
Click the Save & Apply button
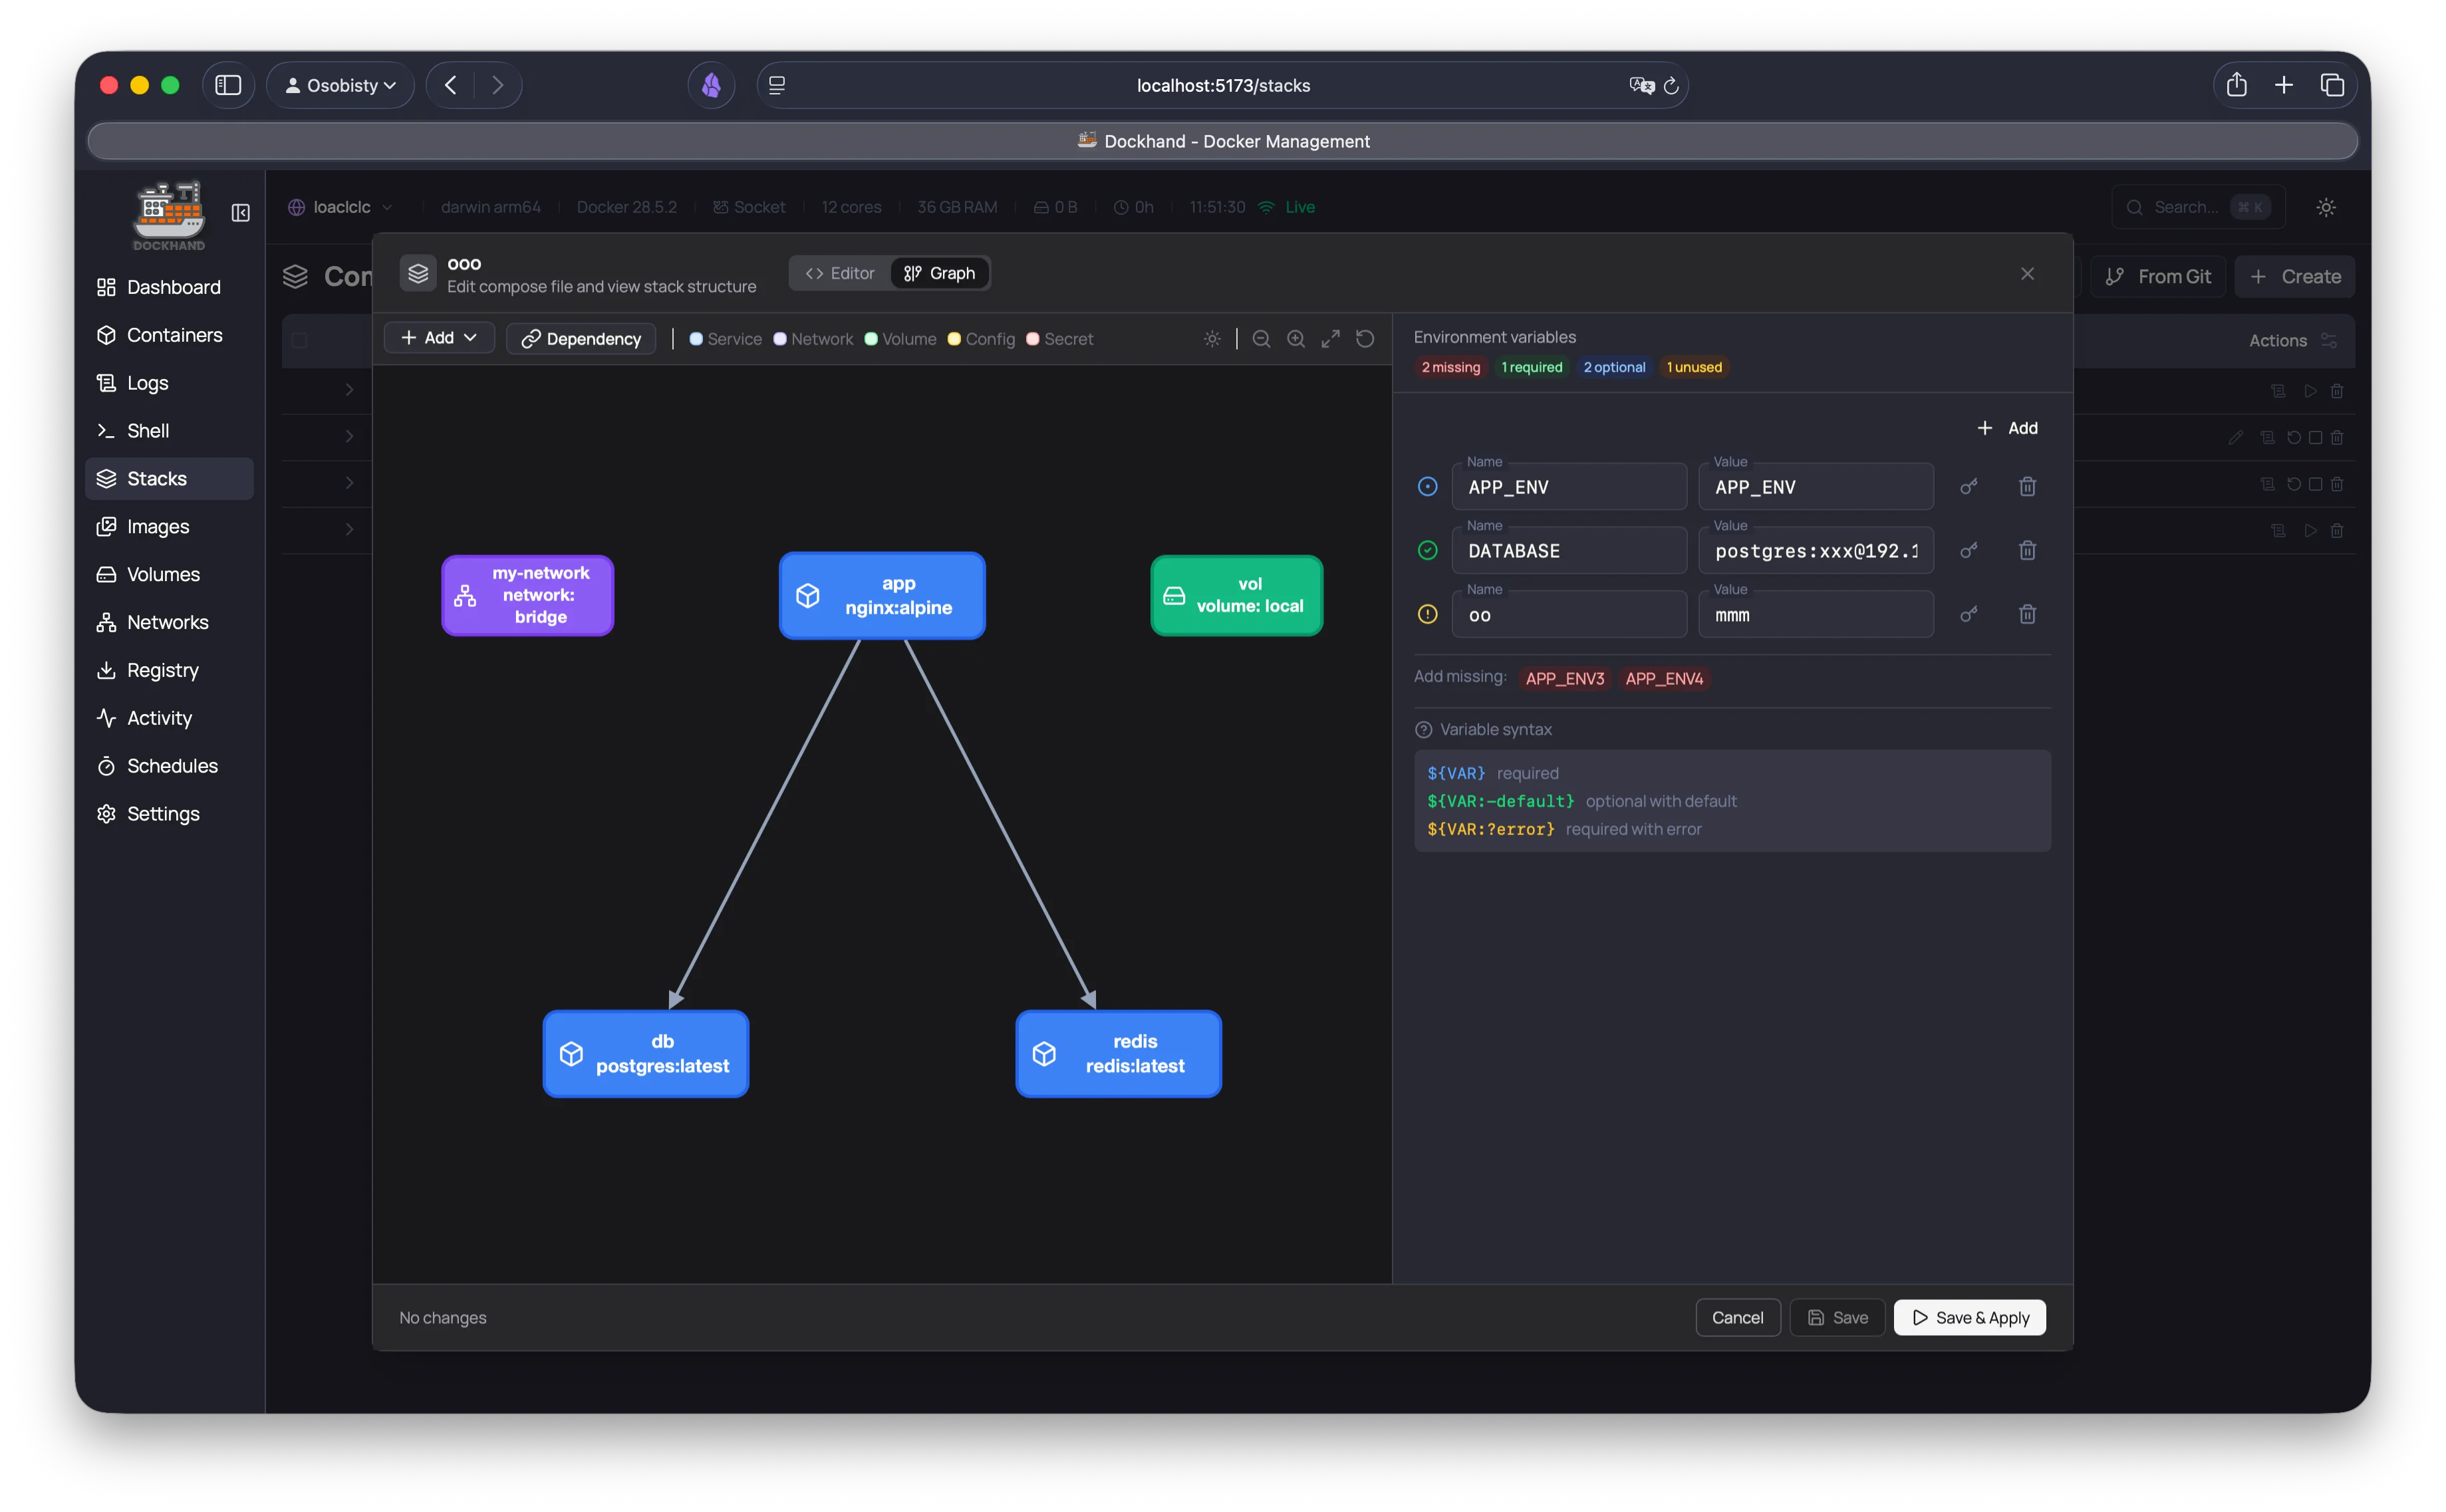[x=1969, y=1318]
